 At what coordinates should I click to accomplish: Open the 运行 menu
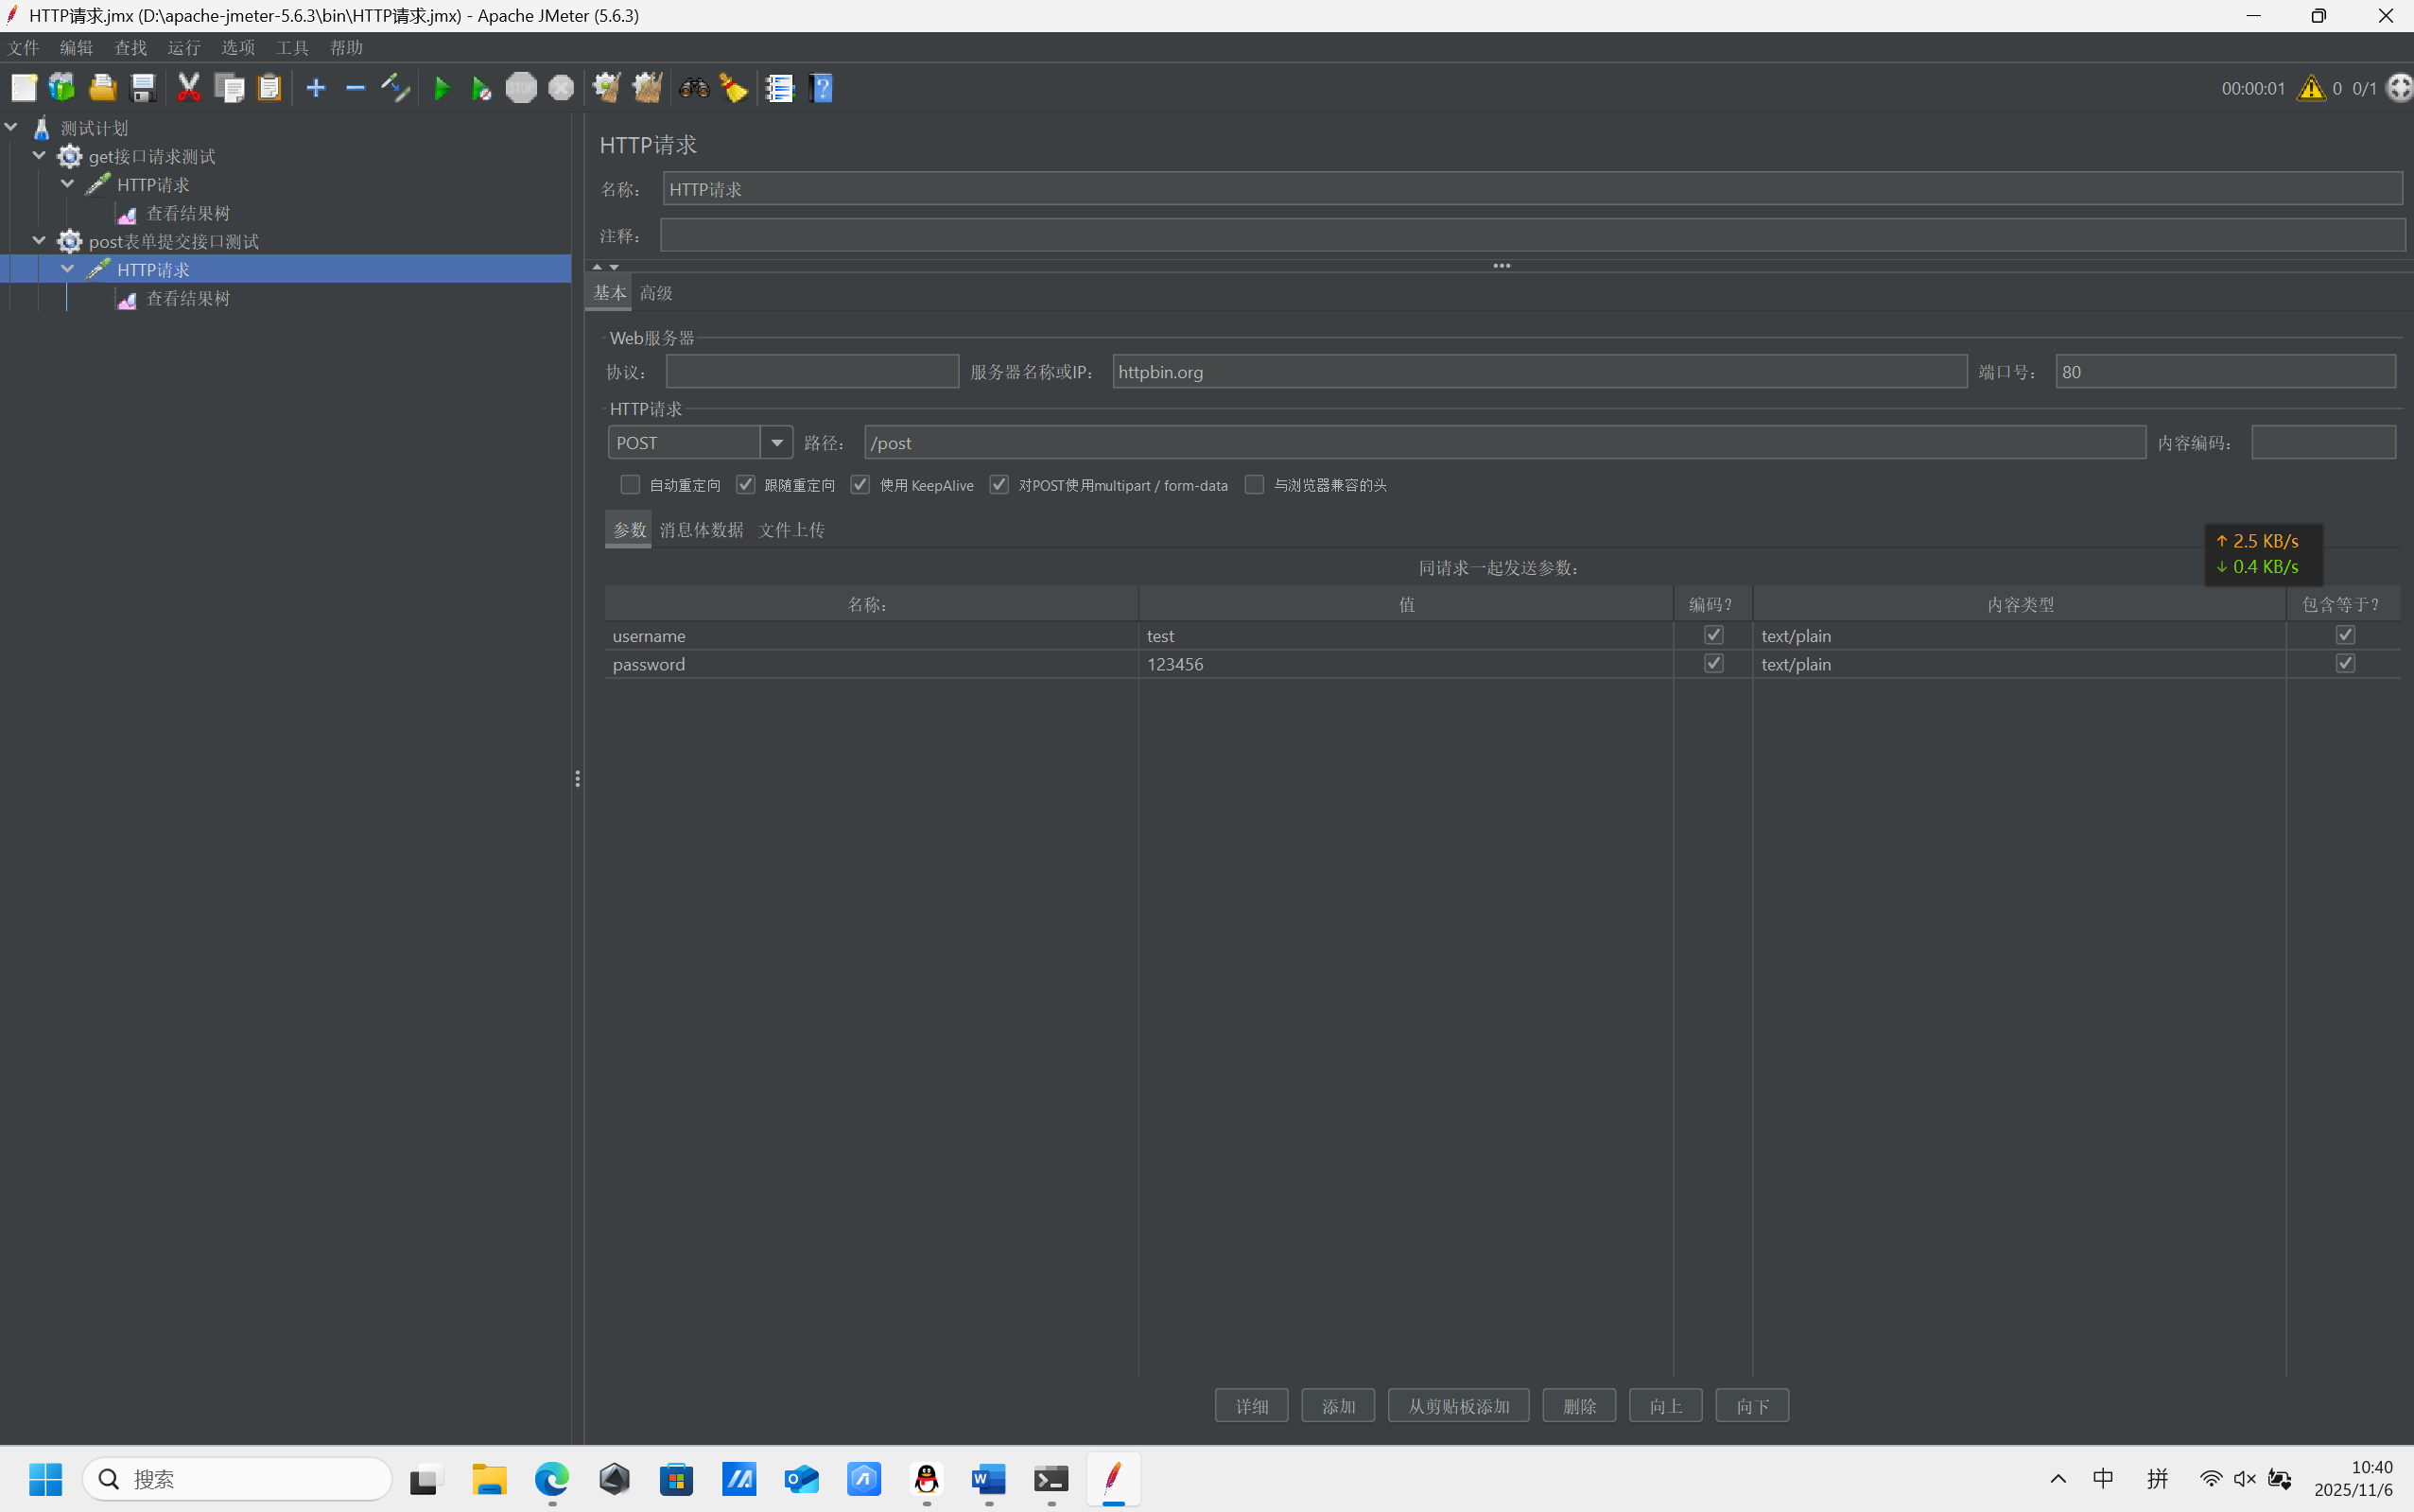[x=184, y=48]
